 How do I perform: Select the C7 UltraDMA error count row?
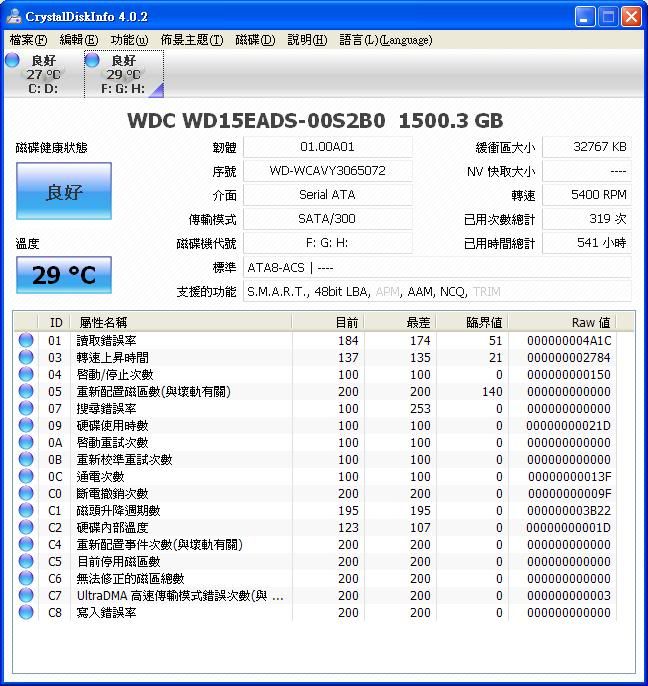[x=180, y=596]
